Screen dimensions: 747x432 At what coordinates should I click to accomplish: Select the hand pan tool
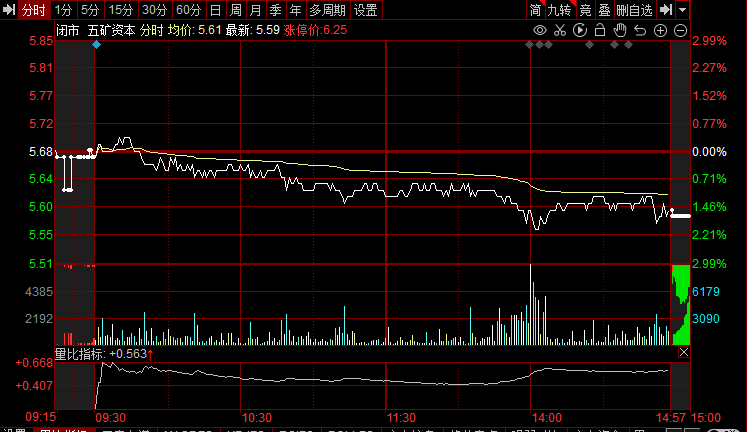[620, 30]
